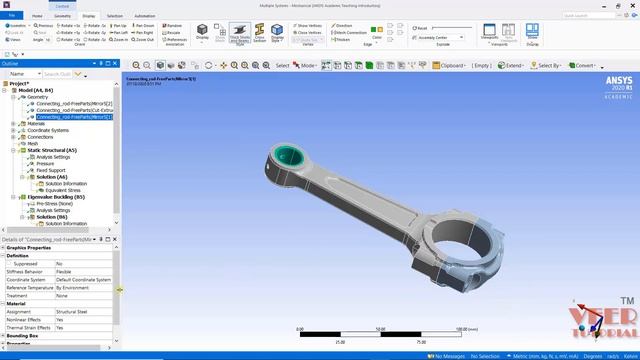The image size is (640, 360).
Task: Select Fixed Support in the outline
Action: 51,170
